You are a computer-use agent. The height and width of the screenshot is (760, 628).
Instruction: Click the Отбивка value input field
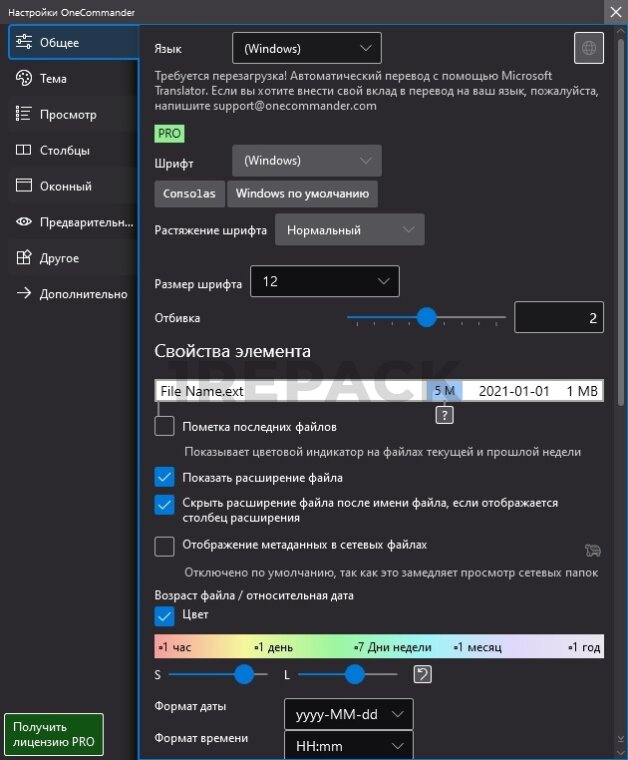558,318
